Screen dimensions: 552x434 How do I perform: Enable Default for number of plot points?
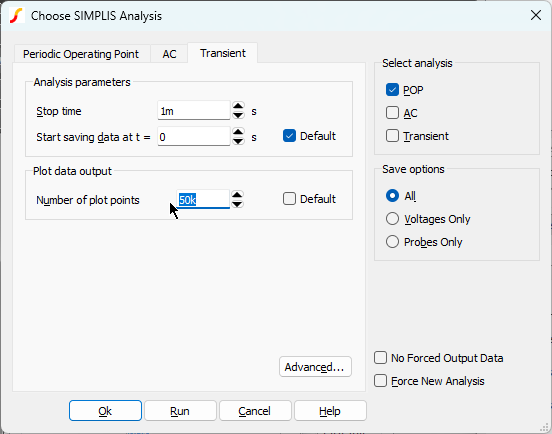tap(289, 199)
